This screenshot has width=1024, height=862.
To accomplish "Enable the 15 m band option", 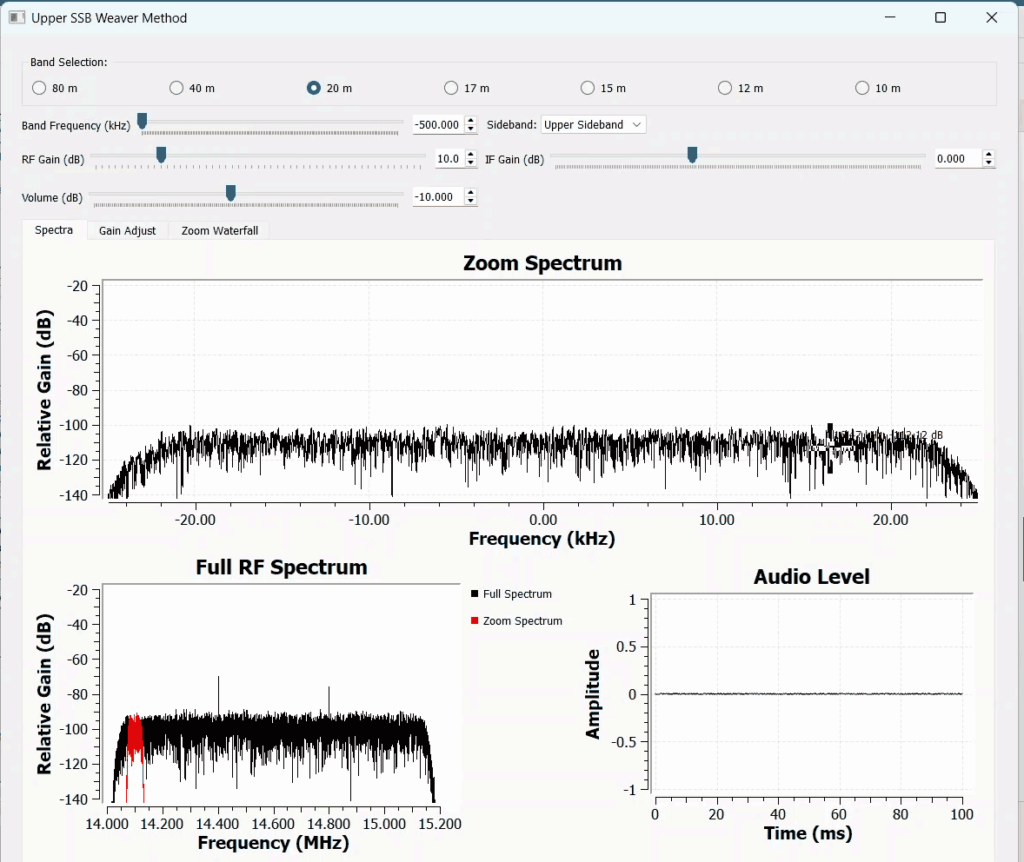I will (x=586, y=88).
